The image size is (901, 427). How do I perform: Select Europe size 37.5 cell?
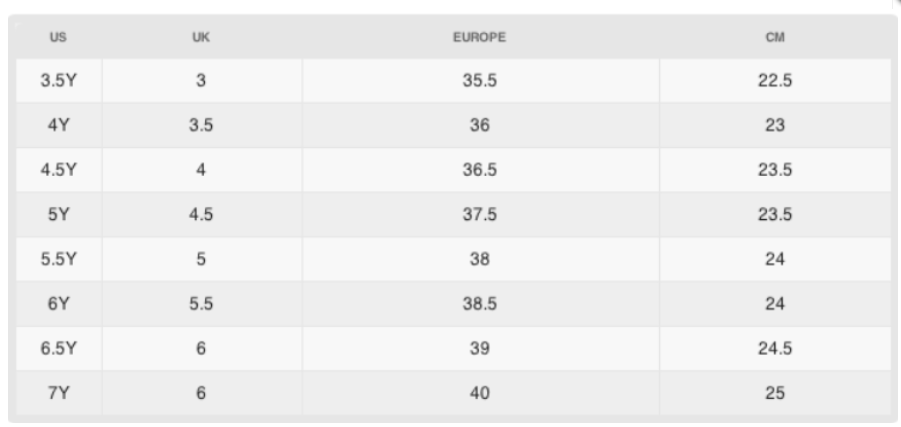[480, 214]
